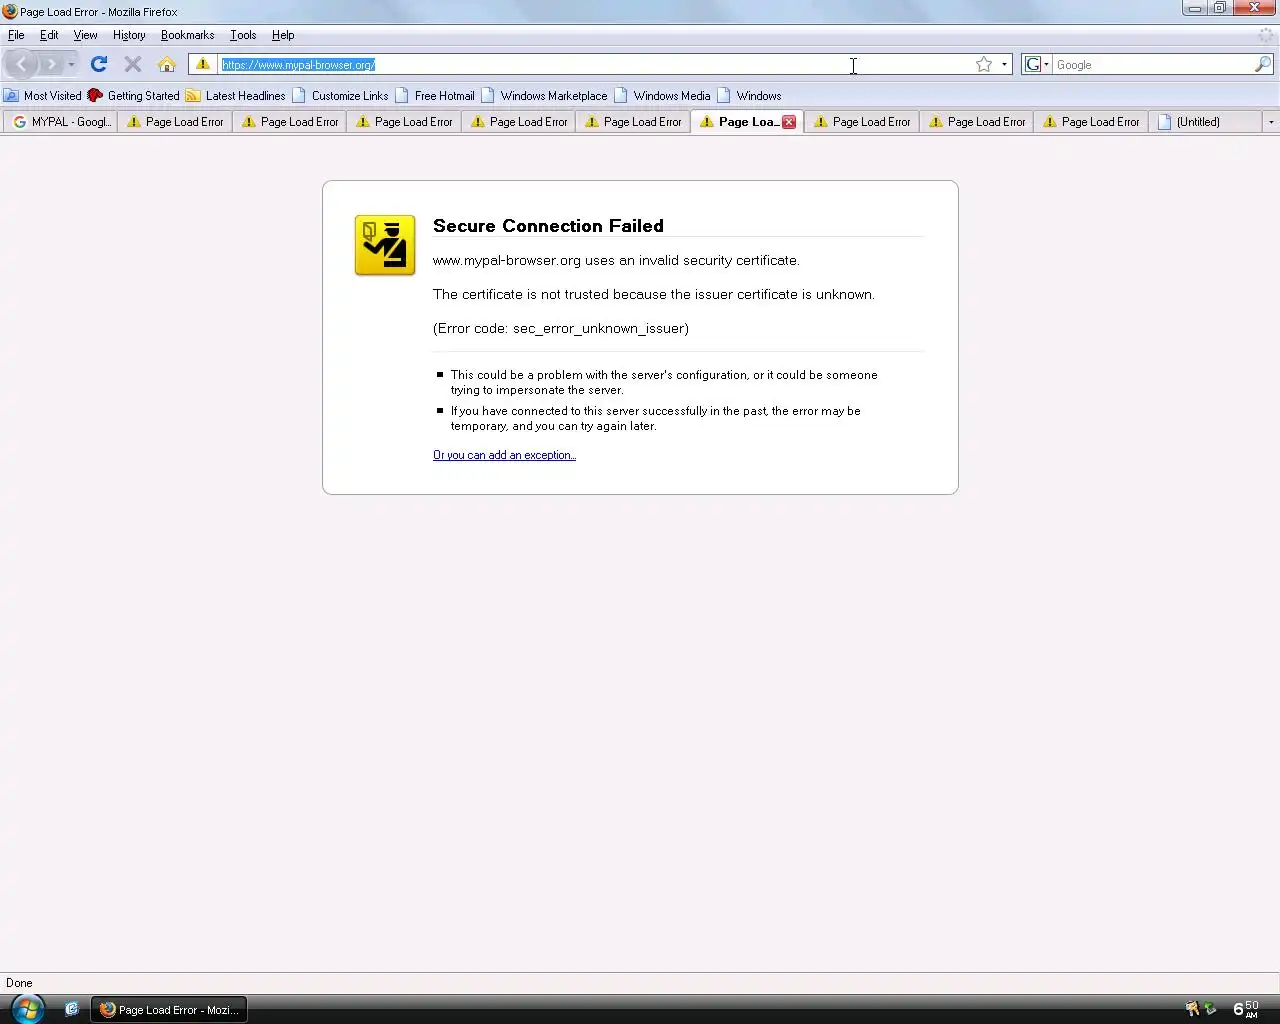Open the Tools menu
This screenshot has width=1280, height=1024.
(x=243, y=35)
